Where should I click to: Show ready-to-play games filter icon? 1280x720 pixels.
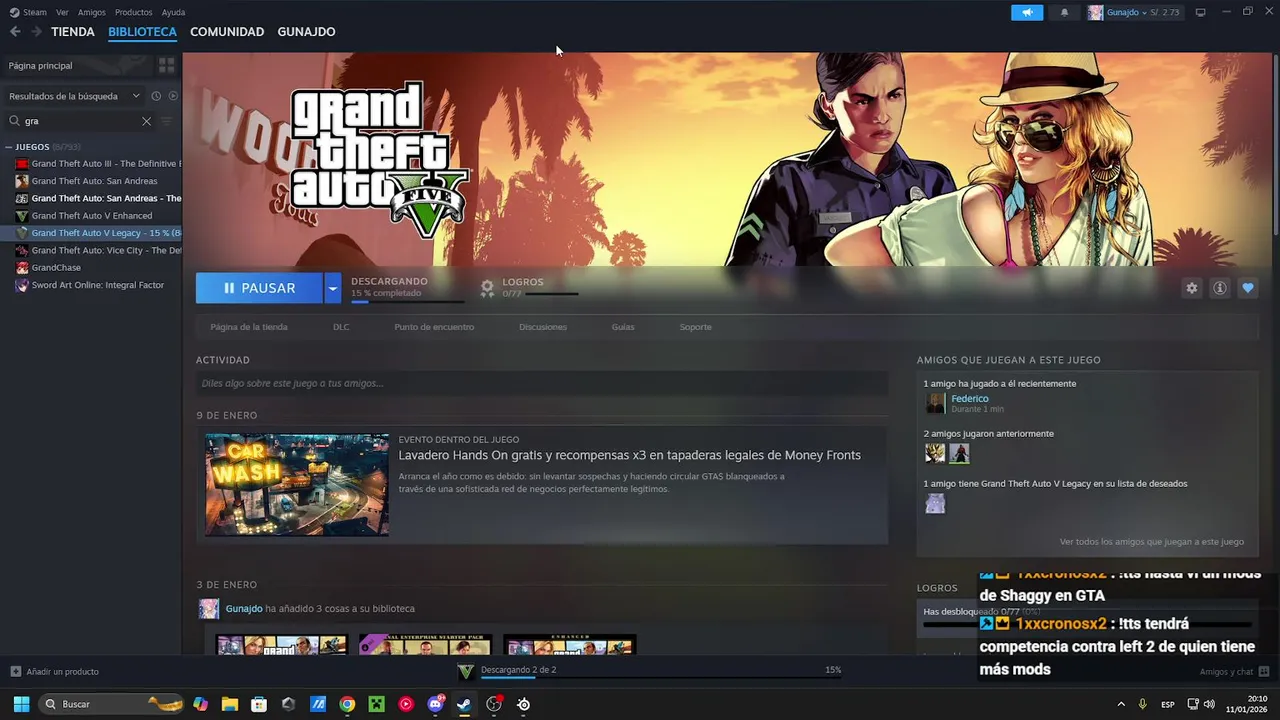(x=173, y=96)
